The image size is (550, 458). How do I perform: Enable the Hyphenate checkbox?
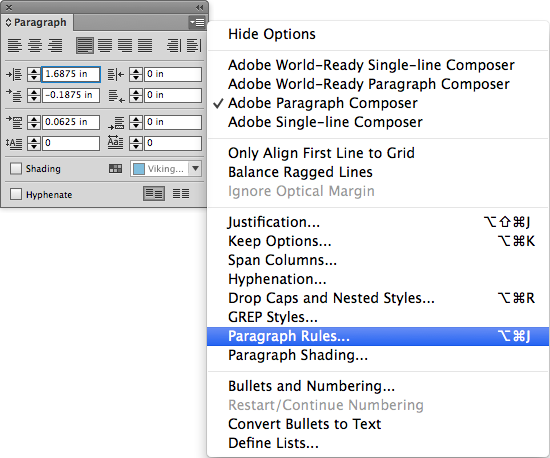(16, 194)
